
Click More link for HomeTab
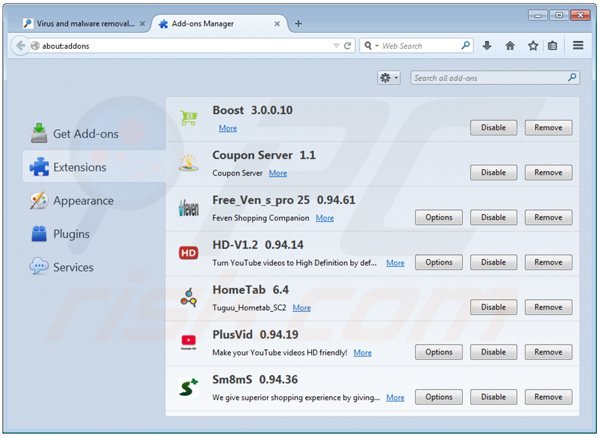(302, 308)
